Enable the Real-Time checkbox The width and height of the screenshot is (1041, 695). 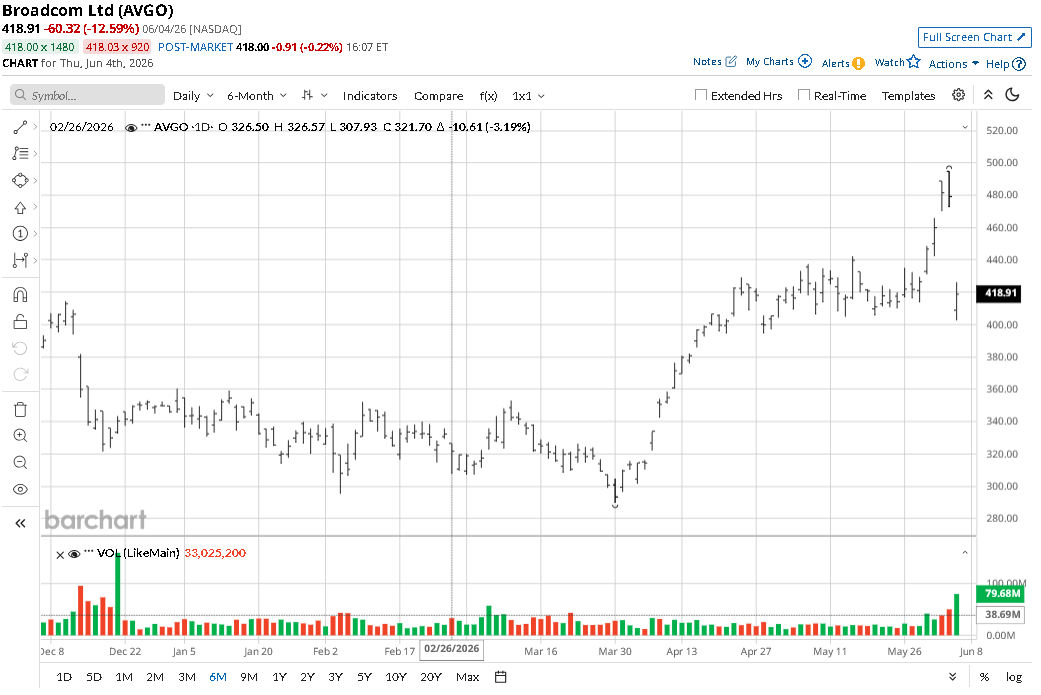(803, 95)
